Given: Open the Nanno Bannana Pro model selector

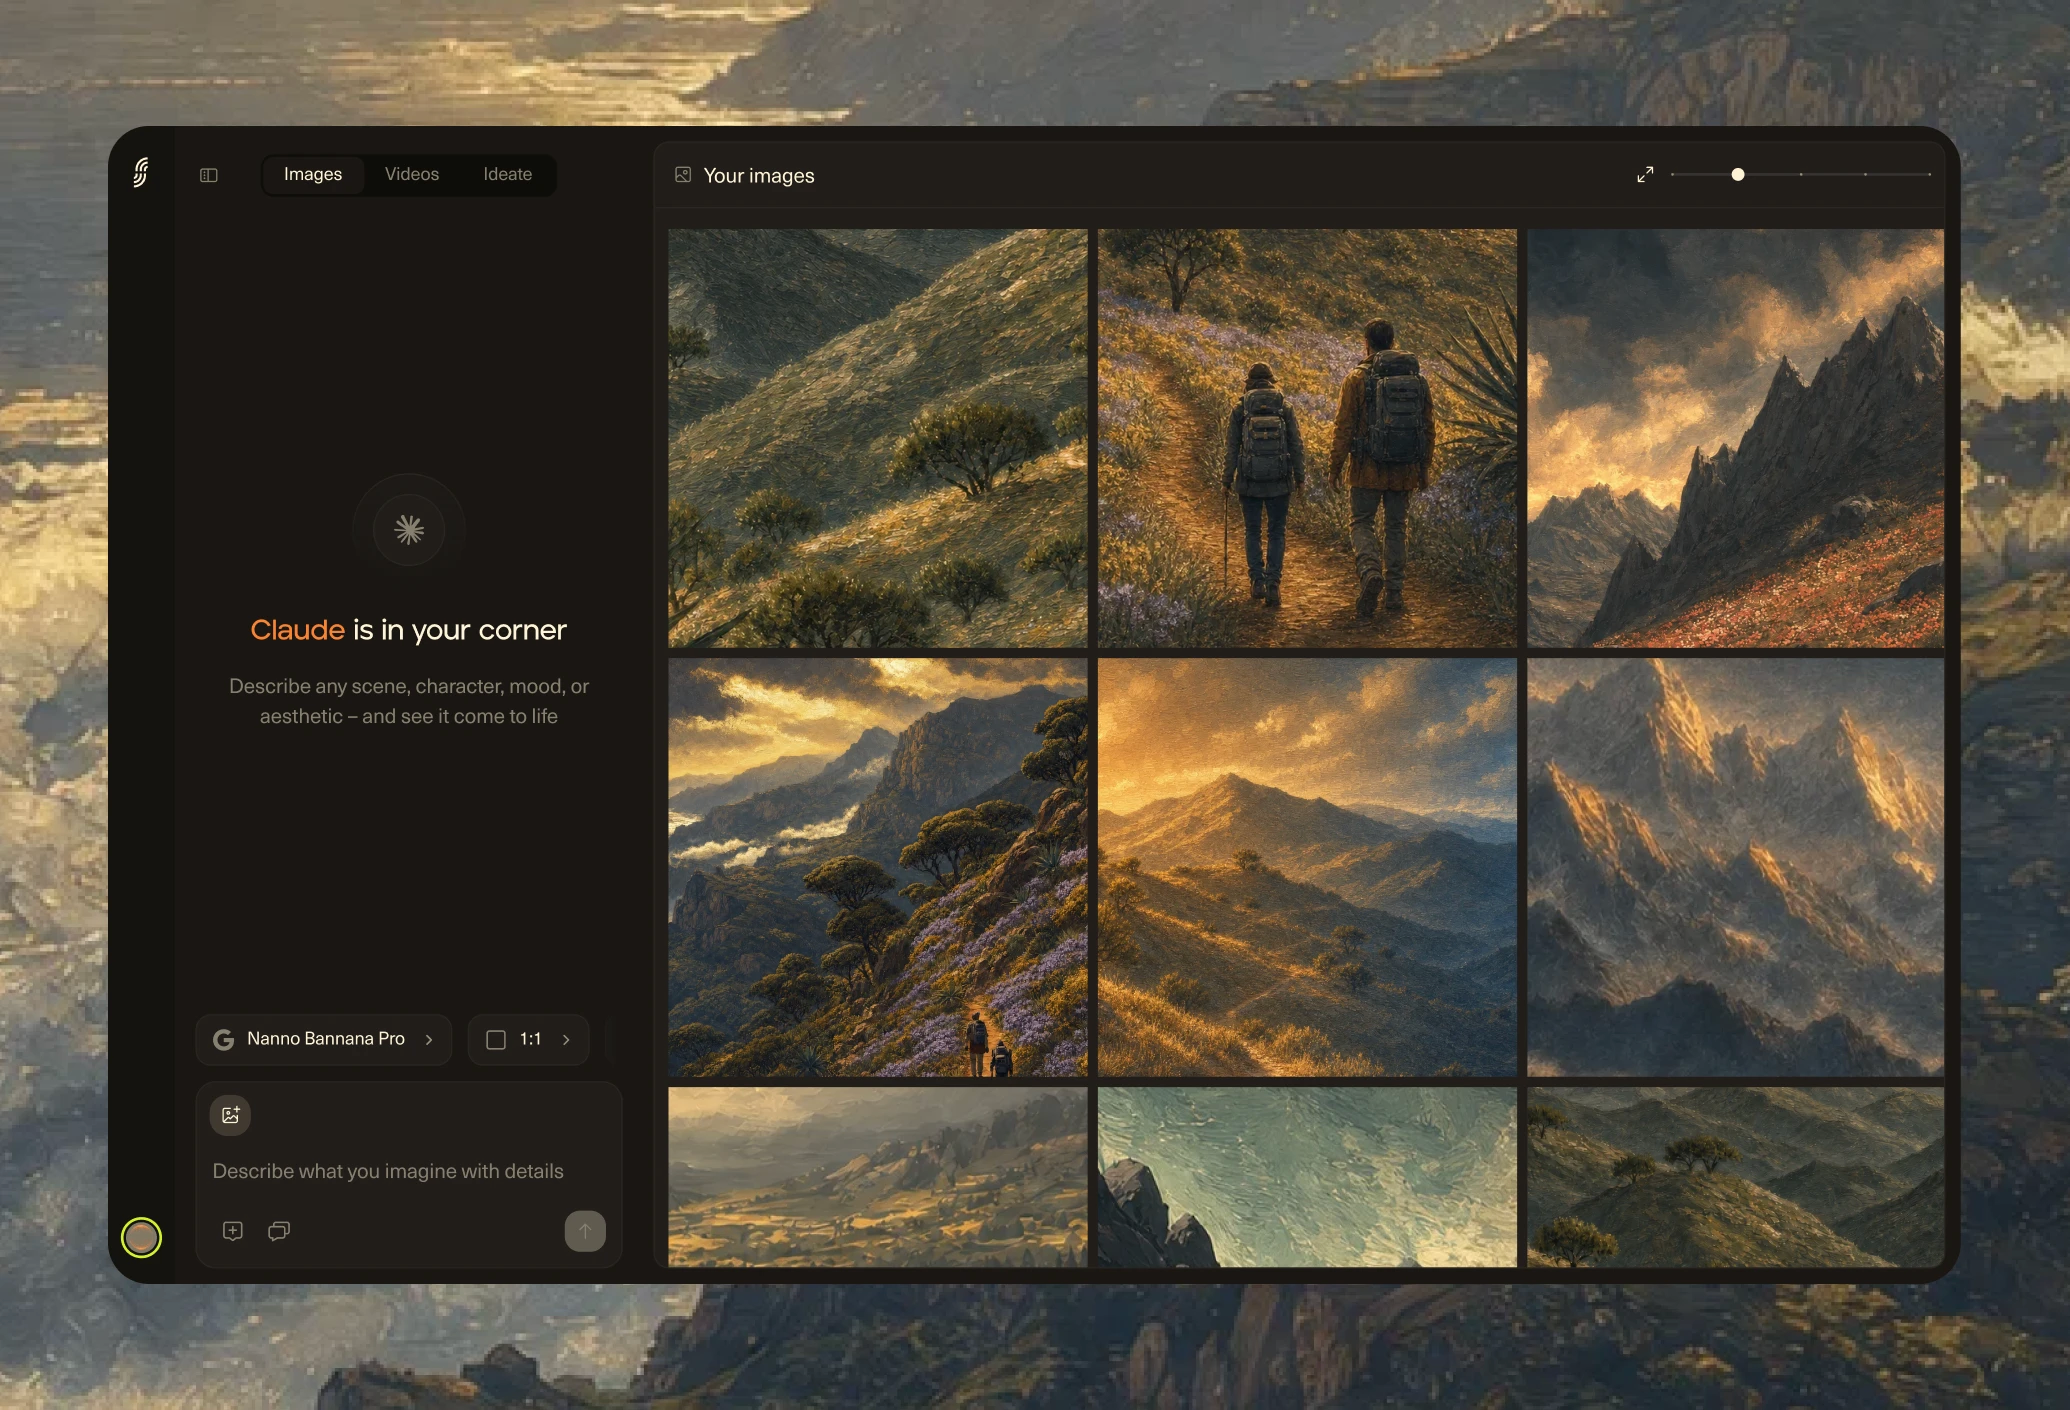Looking at the screenshot, I should (323, 1039).
